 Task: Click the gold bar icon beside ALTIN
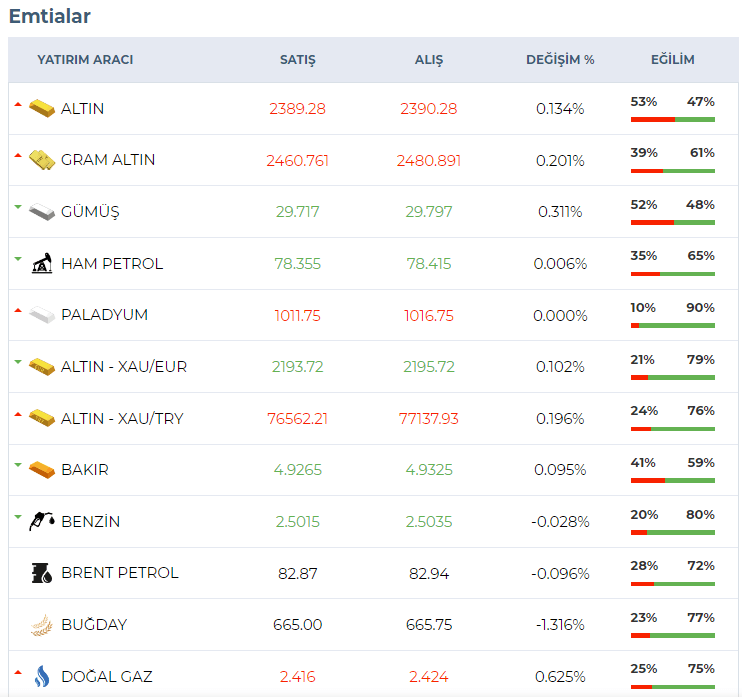tap(41, 108)
